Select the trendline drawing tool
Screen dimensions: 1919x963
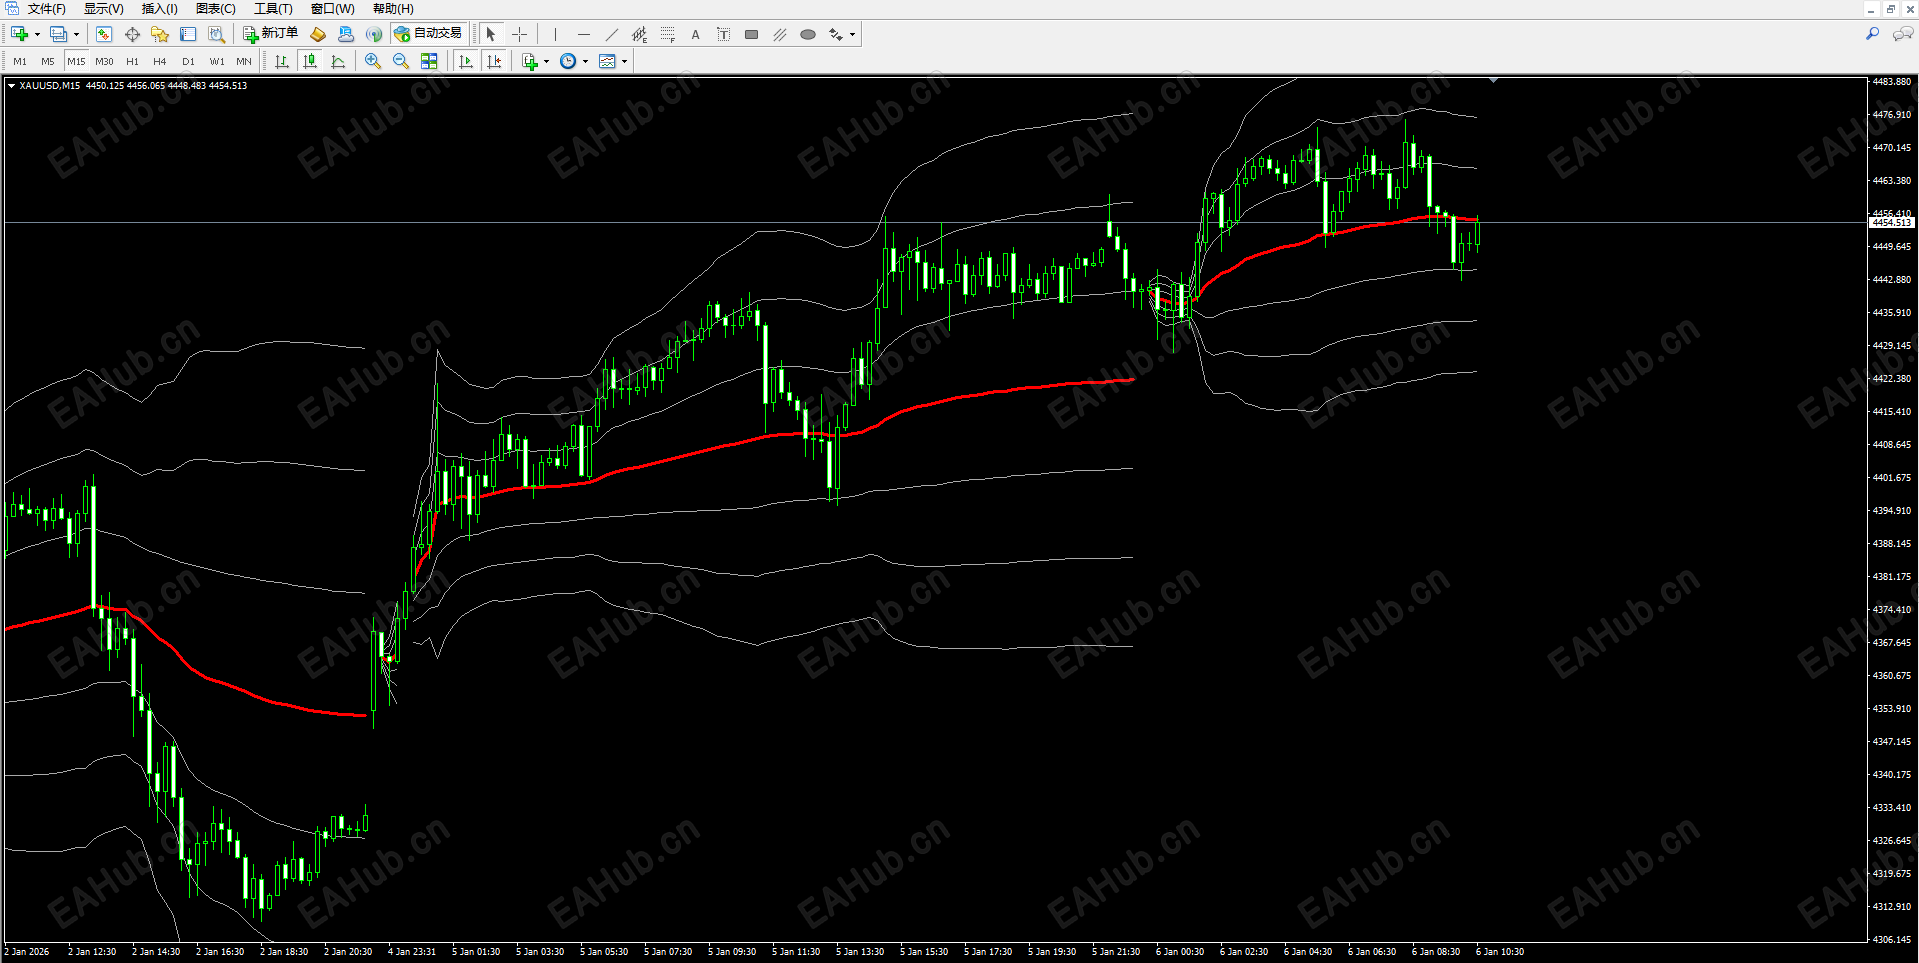pyautogui.click(x=611, y=34)
